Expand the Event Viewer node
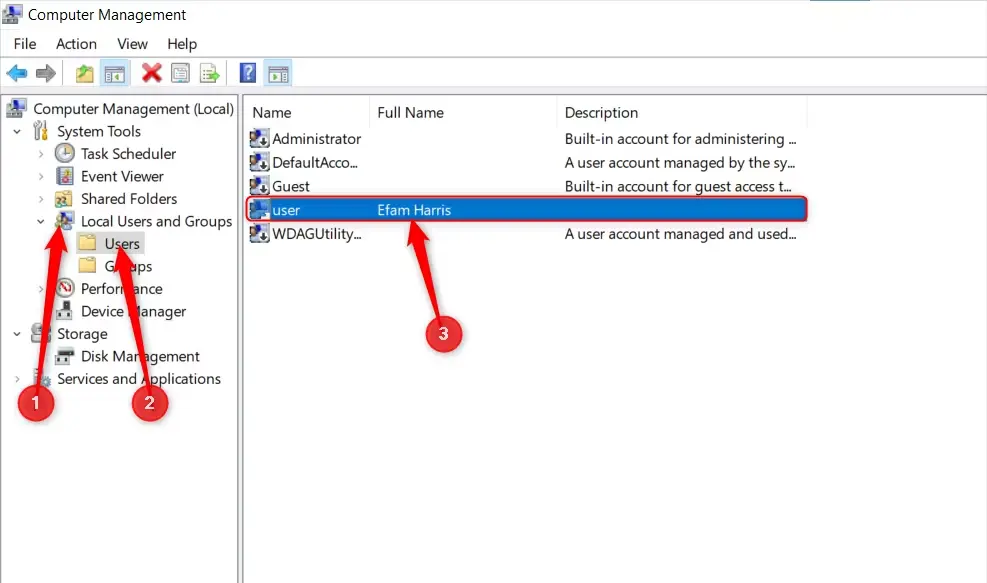The width and height of the screenshot is (987, 583). 41,176
